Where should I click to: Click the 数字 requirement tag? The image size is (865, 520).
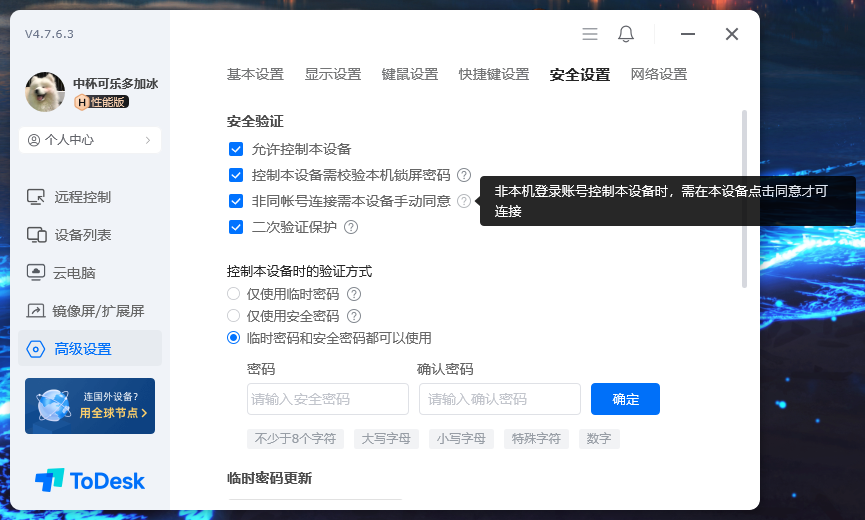pyautogui.click(x=599, y=439)
